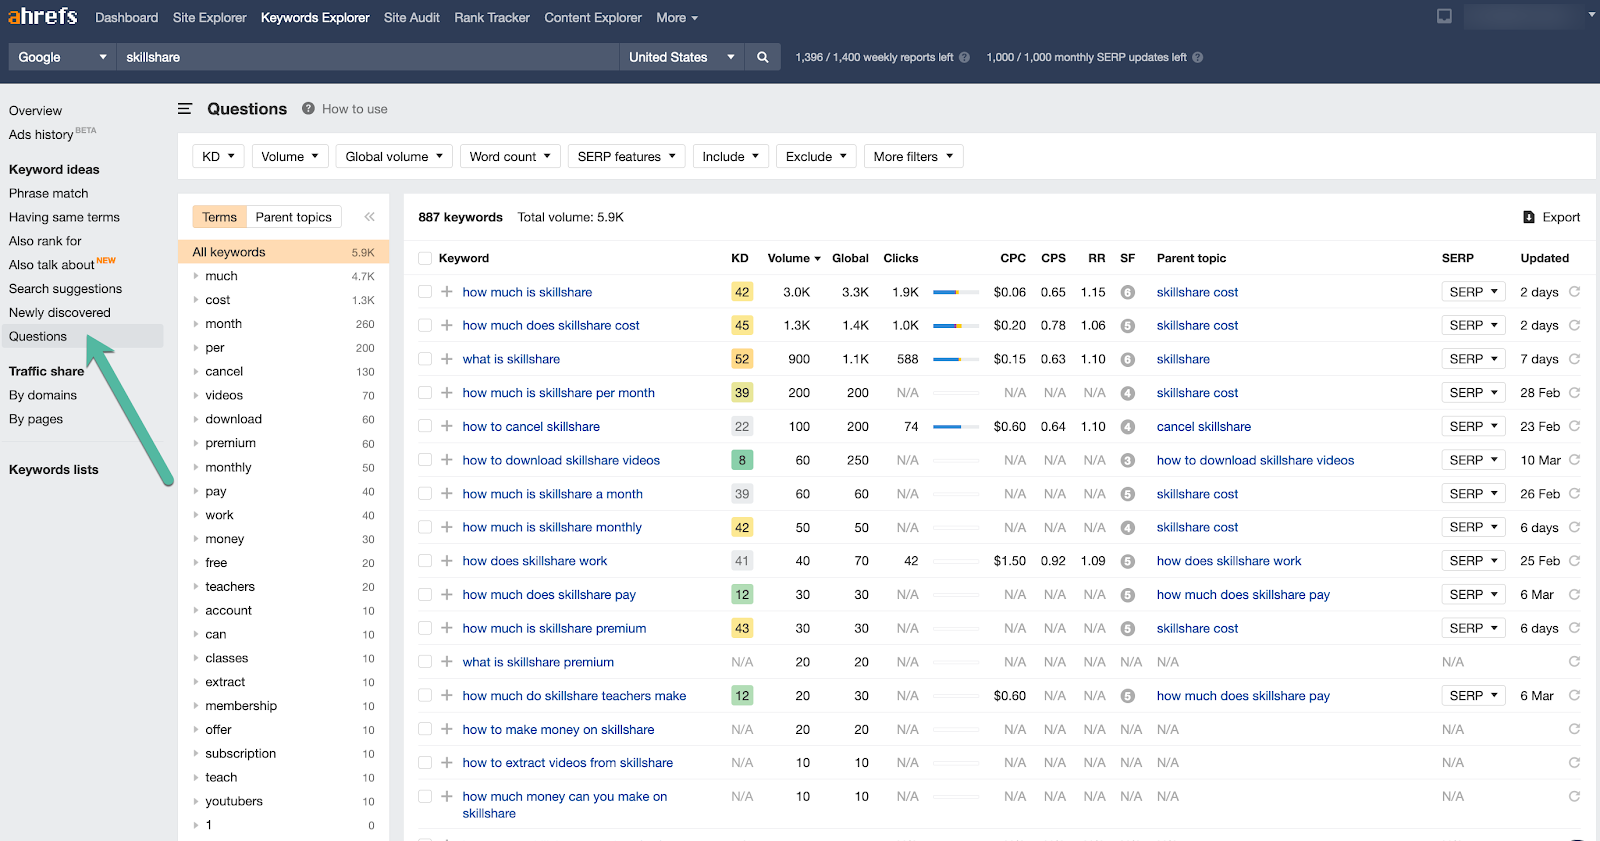Refresh 'how to extract videos from skillshare' row
Screen dimensions: 1600x841
point(1574,762)
